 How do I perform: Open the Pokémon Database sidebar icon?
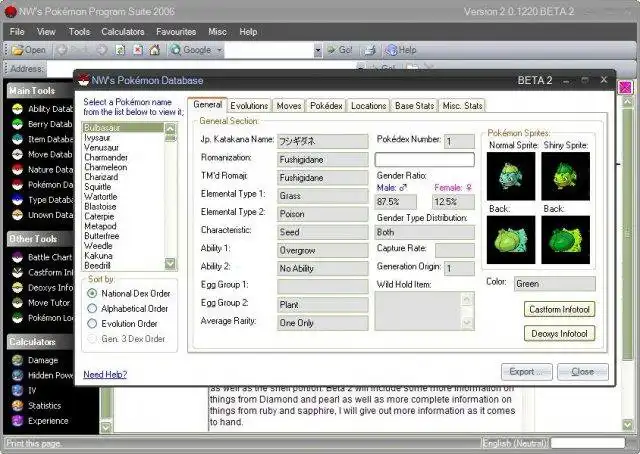17,185
